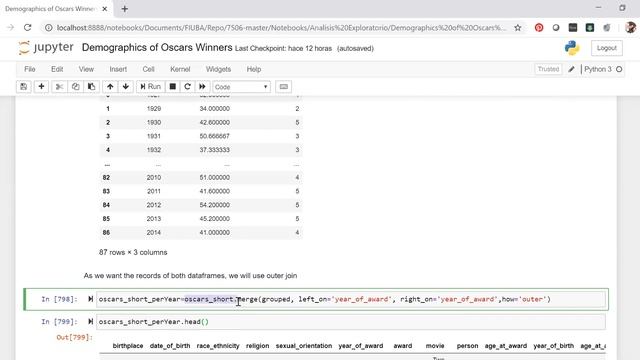Cut selected cells with scissors icon
640x360 pixels.
[59, 87]
